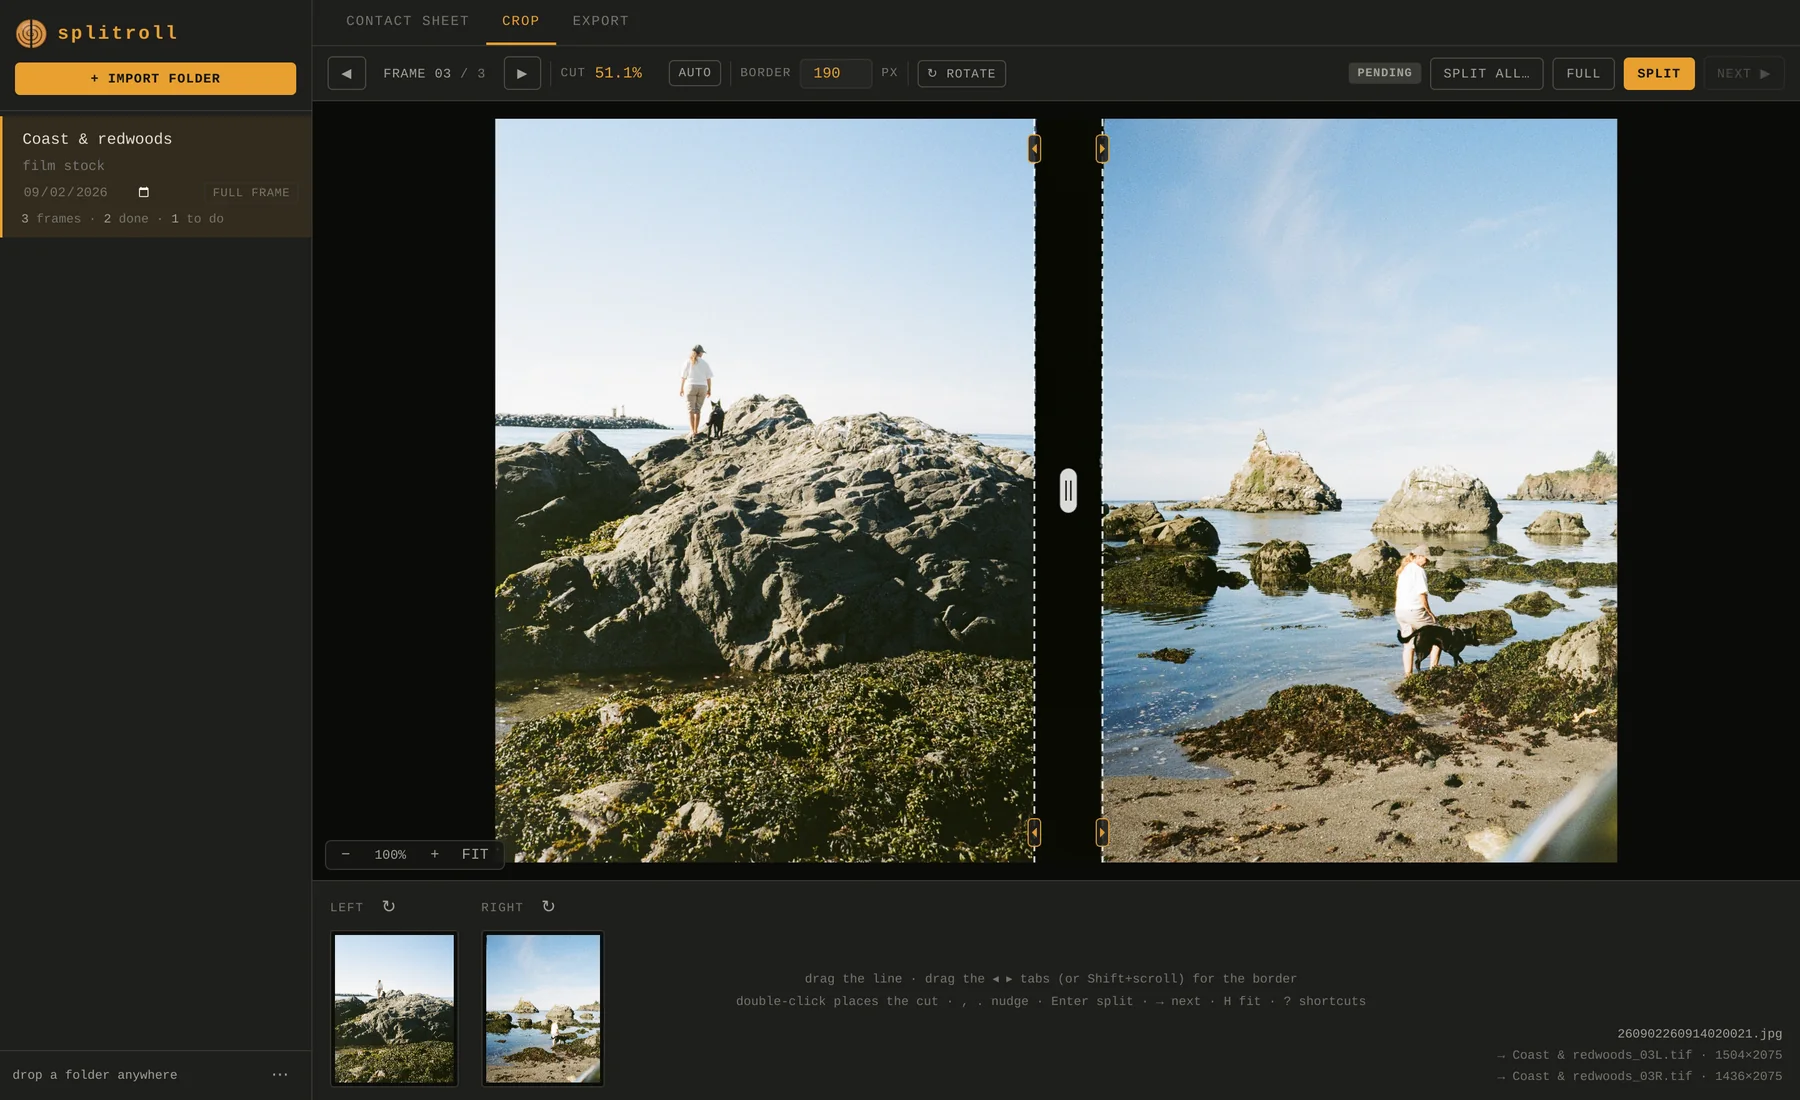This screenshot has height=1100, width=1800.
Task: Click the NEXT frame button
Action: tap(1743, 73)
